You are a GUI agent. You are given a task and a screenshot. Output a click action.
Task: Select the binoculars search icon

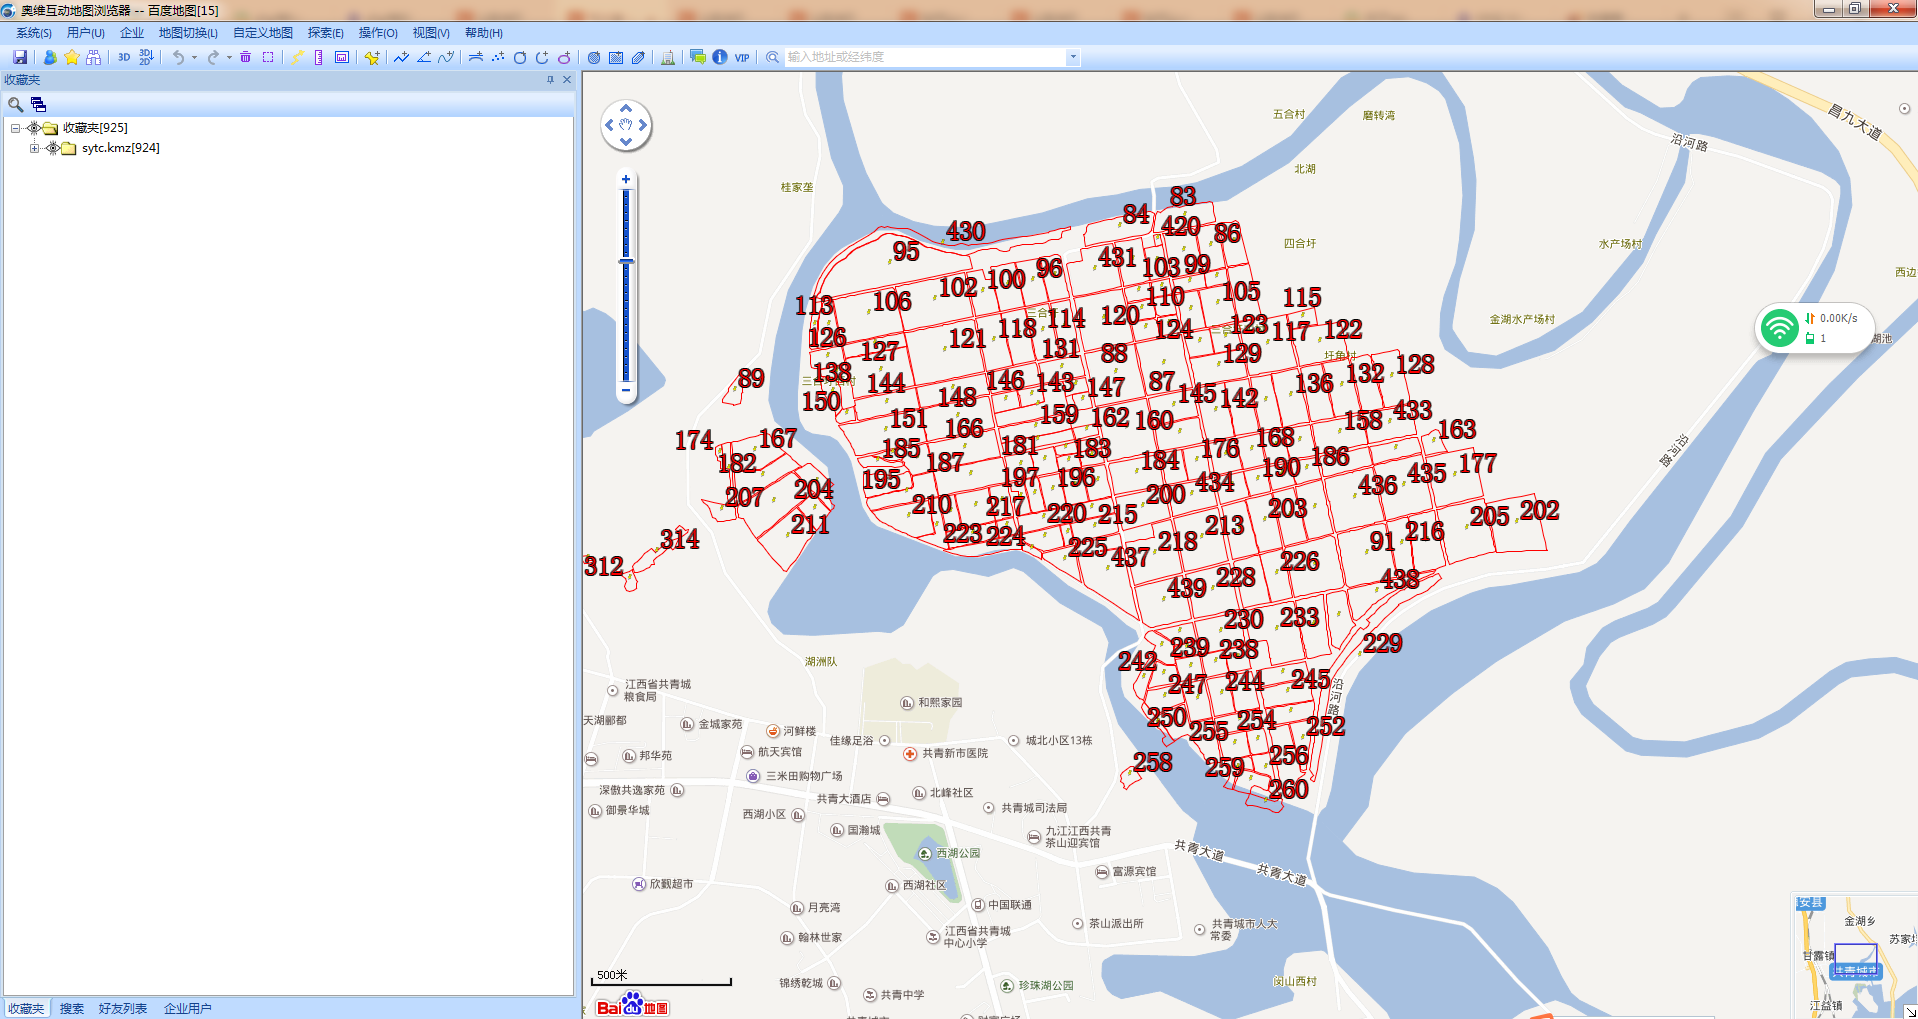(x=93, y=57)
